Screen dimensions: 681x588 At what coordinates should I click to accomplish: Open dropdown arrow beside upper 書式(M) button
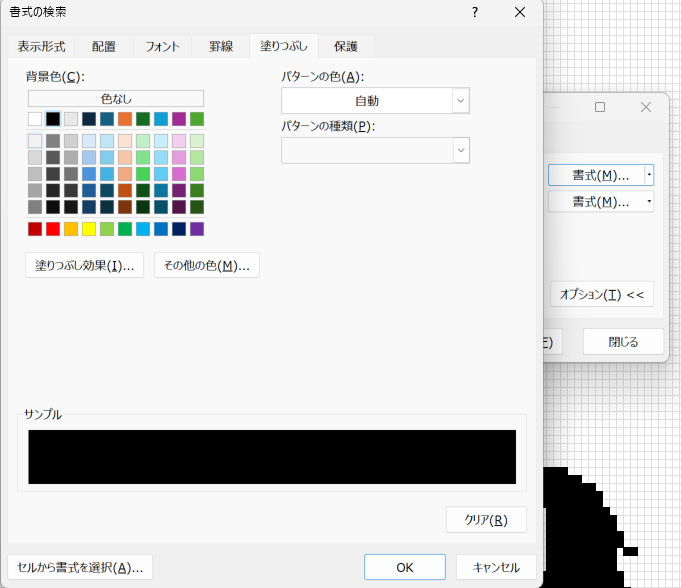point(649,175)
